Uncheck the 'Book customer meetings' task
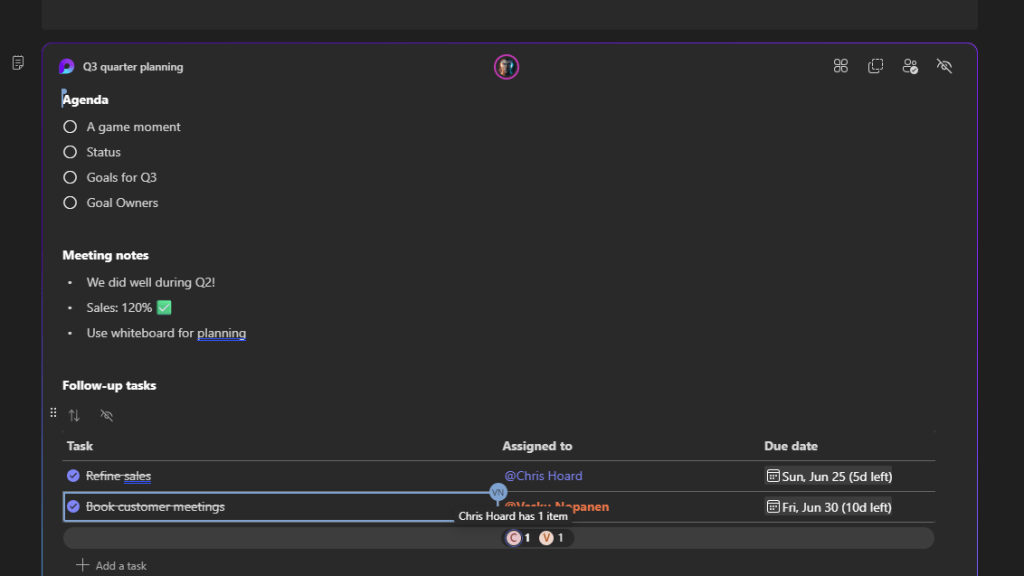 coord(73,507)
